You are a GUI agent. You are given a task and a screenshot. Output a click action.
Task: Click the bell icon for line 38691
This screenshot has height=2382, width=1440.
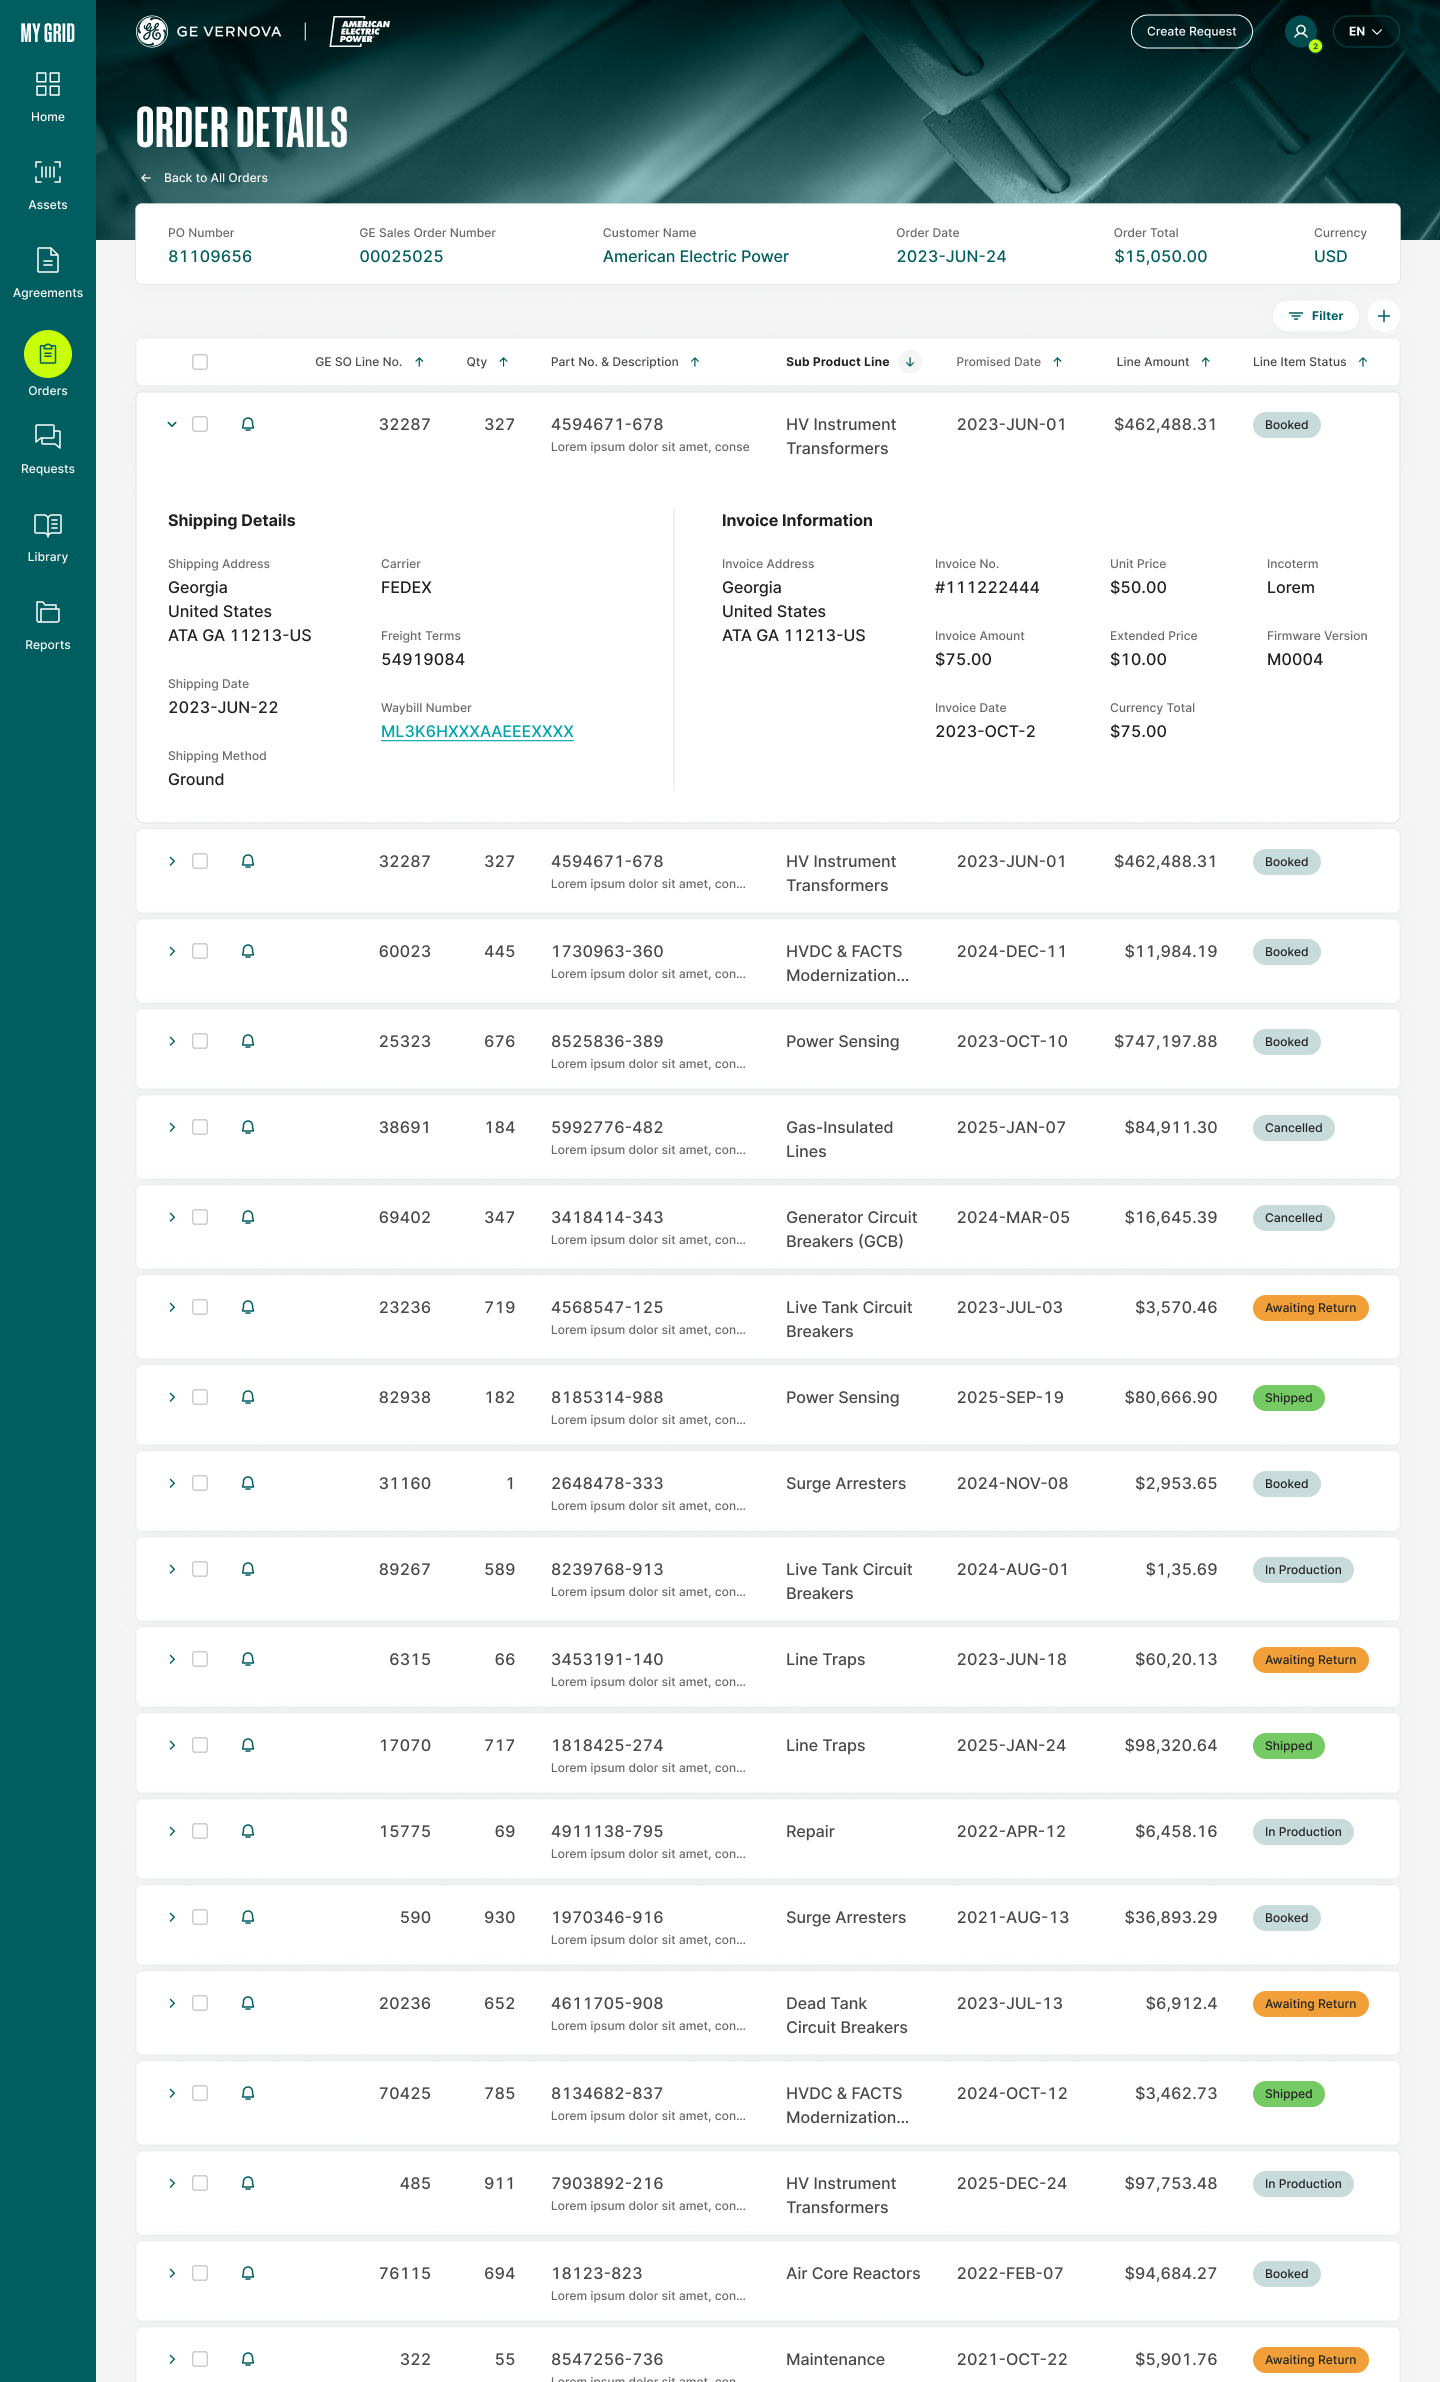pos(248,1127)
